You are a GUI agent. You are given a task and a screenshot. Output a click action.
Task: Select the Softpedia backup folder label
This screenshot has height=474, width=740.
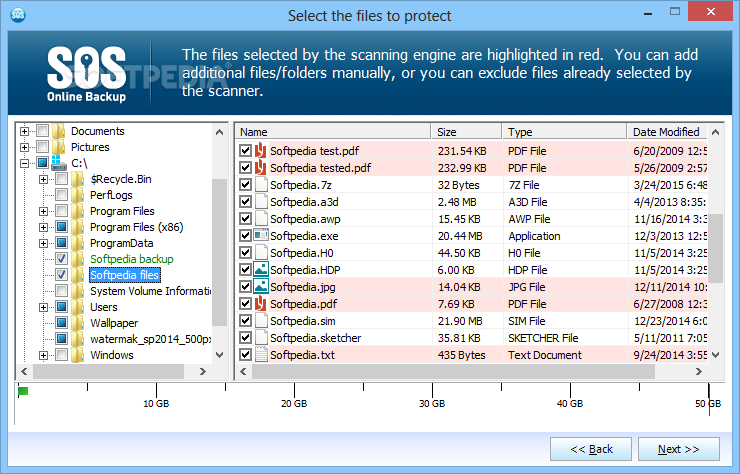[132, 259]
